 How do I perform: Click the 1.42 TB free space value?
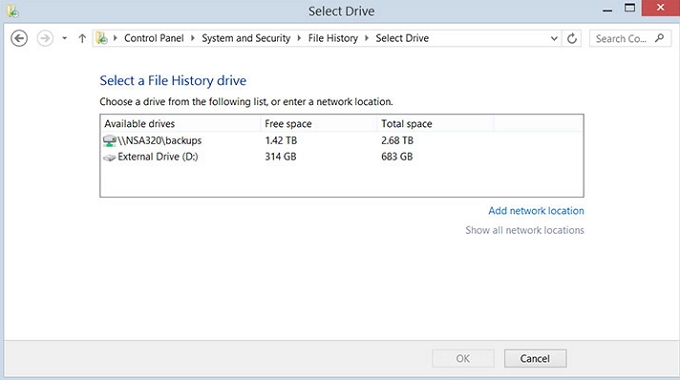(x=281, y=141)
